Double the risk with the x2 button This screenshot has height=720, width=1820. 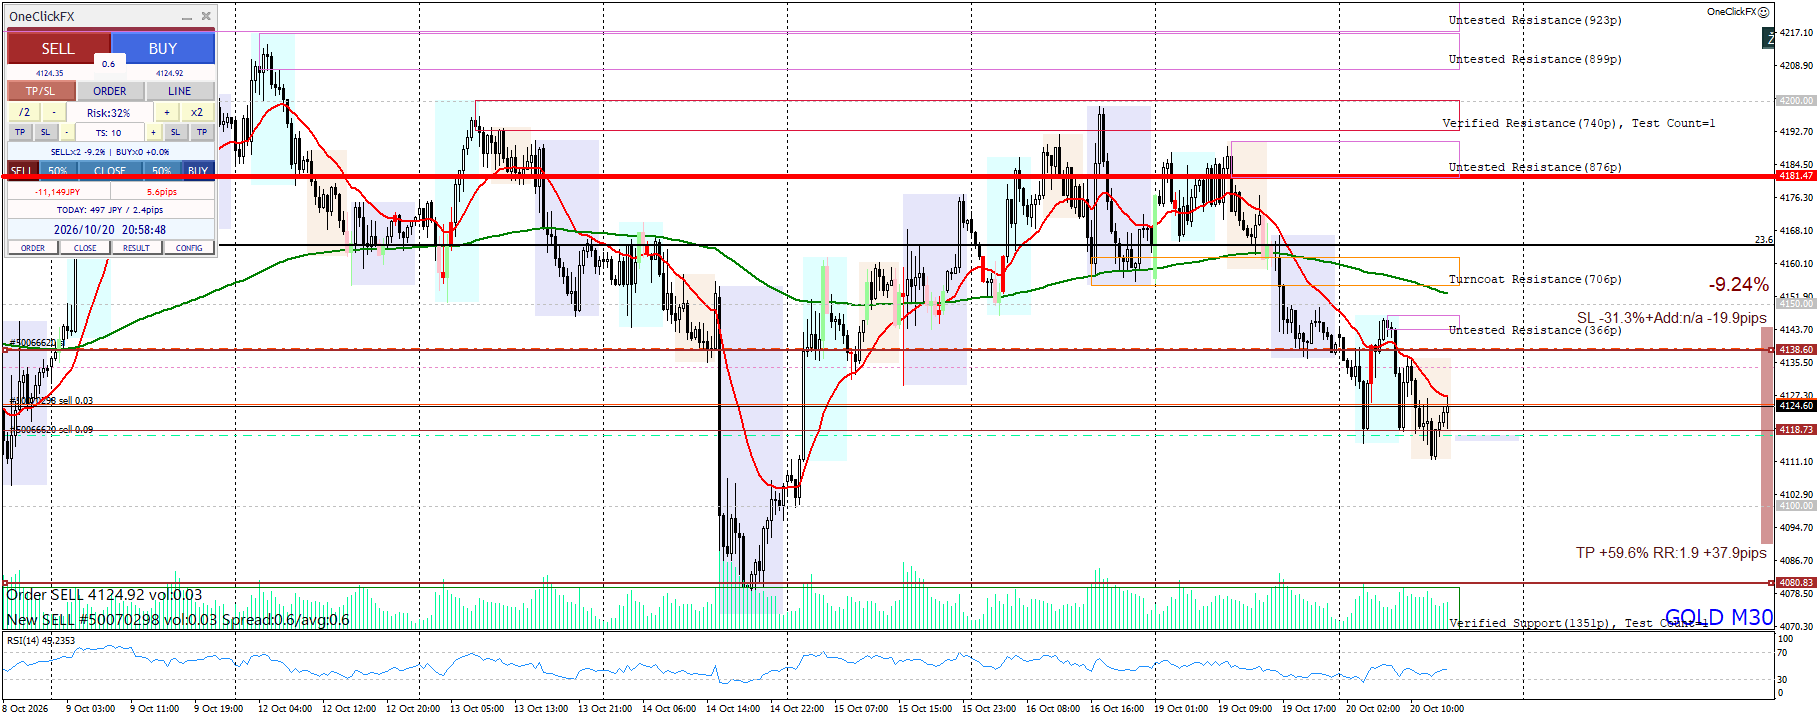(197, 112)
